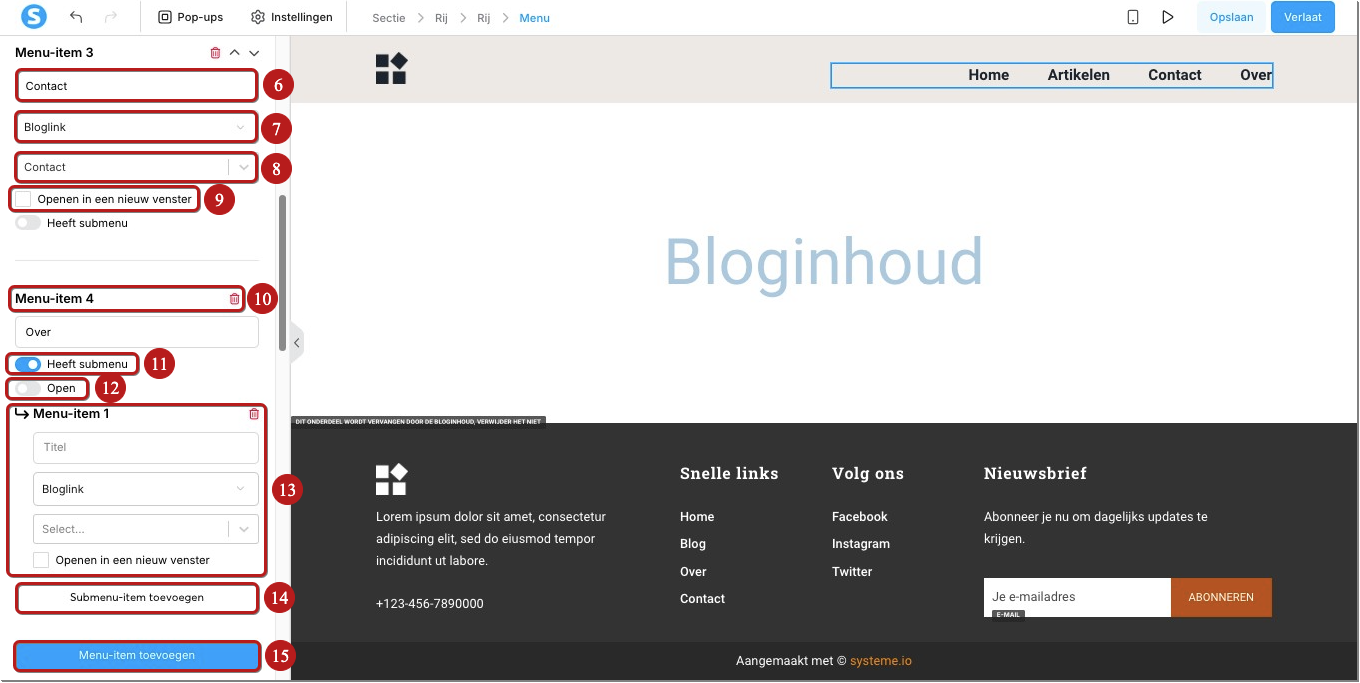Open Menu-item 3 Bloglink type dropdown
The width and height of the screenshot is (1360, 683).
click(137, 127)
